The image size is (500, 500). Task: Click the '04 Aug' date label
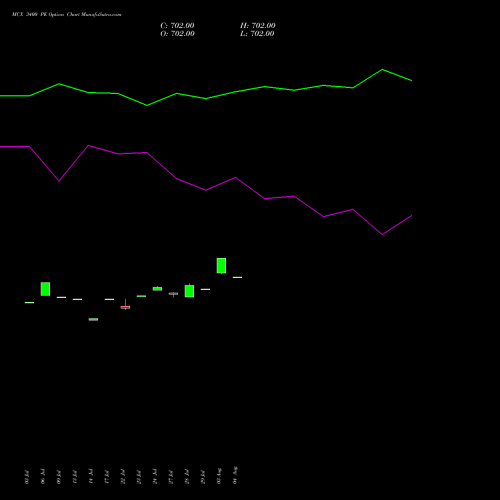(x=235, y=475)
